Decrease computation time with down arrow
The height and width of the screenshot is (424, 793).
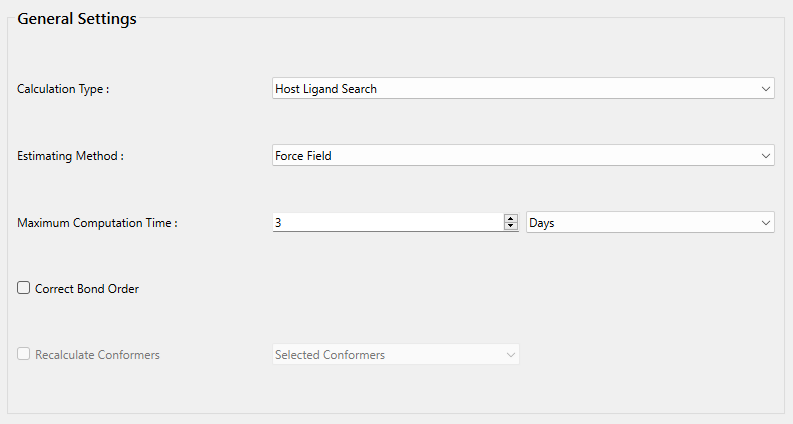(511, 227)
